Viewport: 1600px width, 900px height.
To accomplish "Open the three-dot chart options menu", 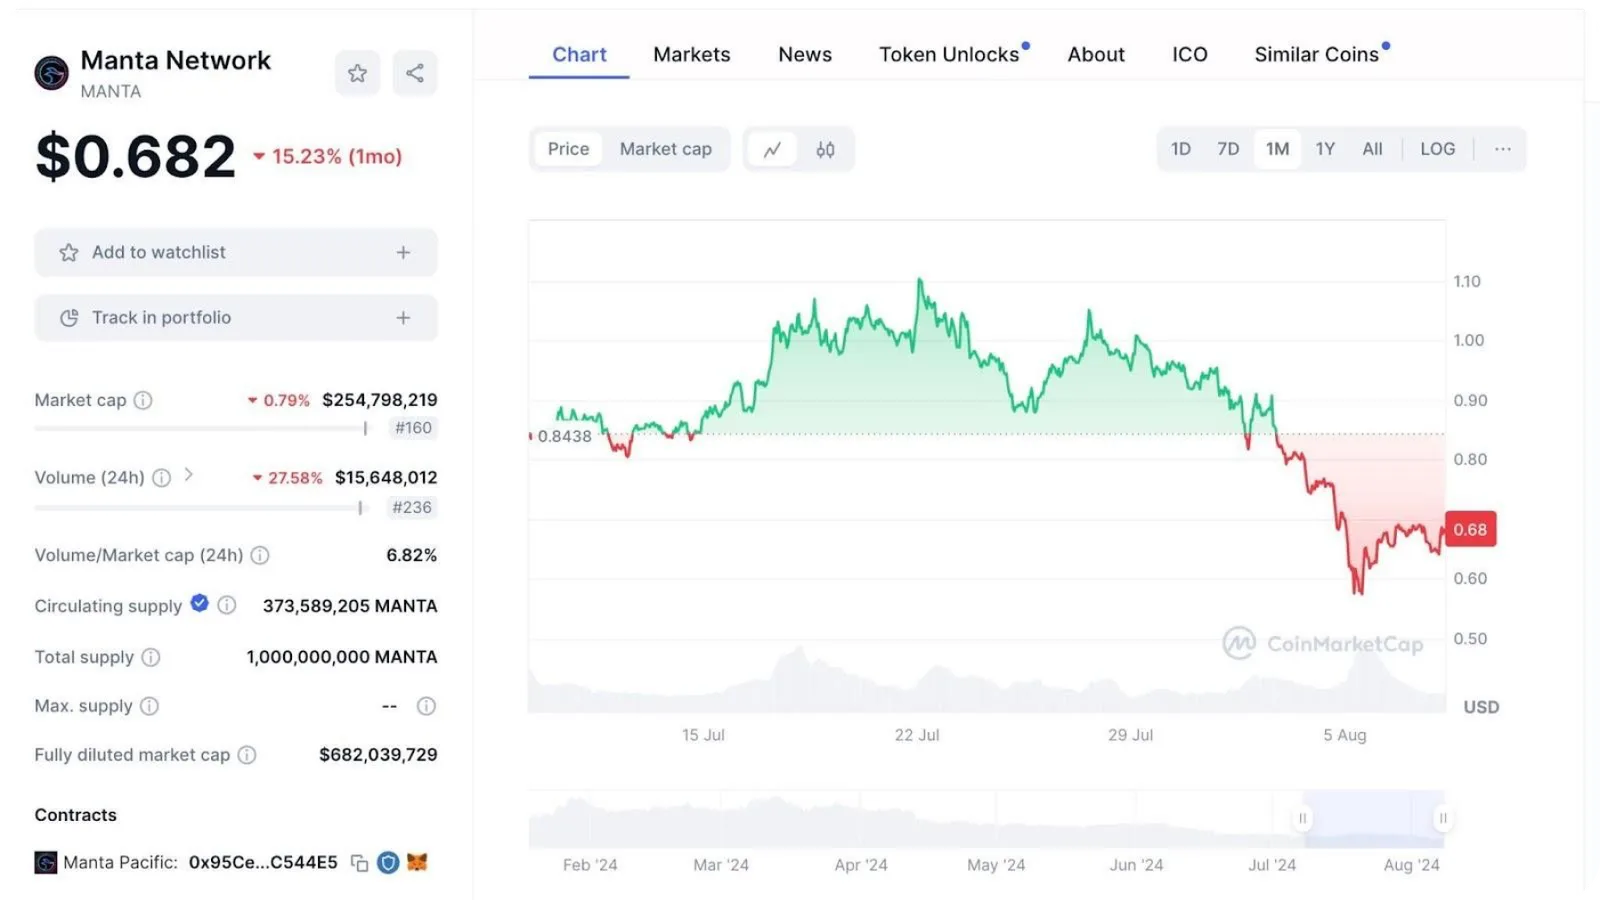I will (x=1503, y=149).
